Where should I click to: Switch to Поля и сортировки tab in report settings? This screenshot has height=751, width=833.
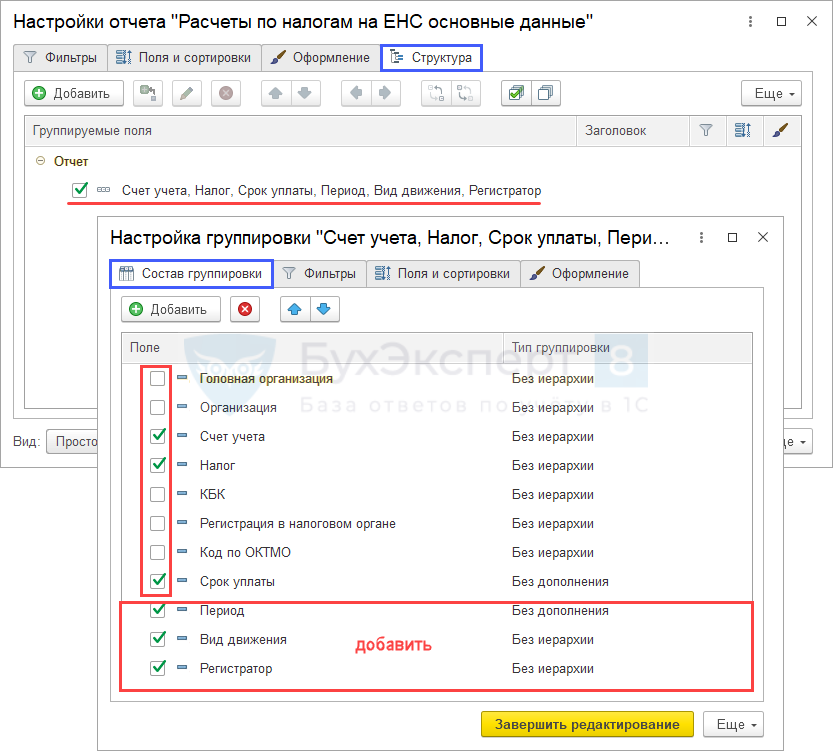(x=184, y=57)
